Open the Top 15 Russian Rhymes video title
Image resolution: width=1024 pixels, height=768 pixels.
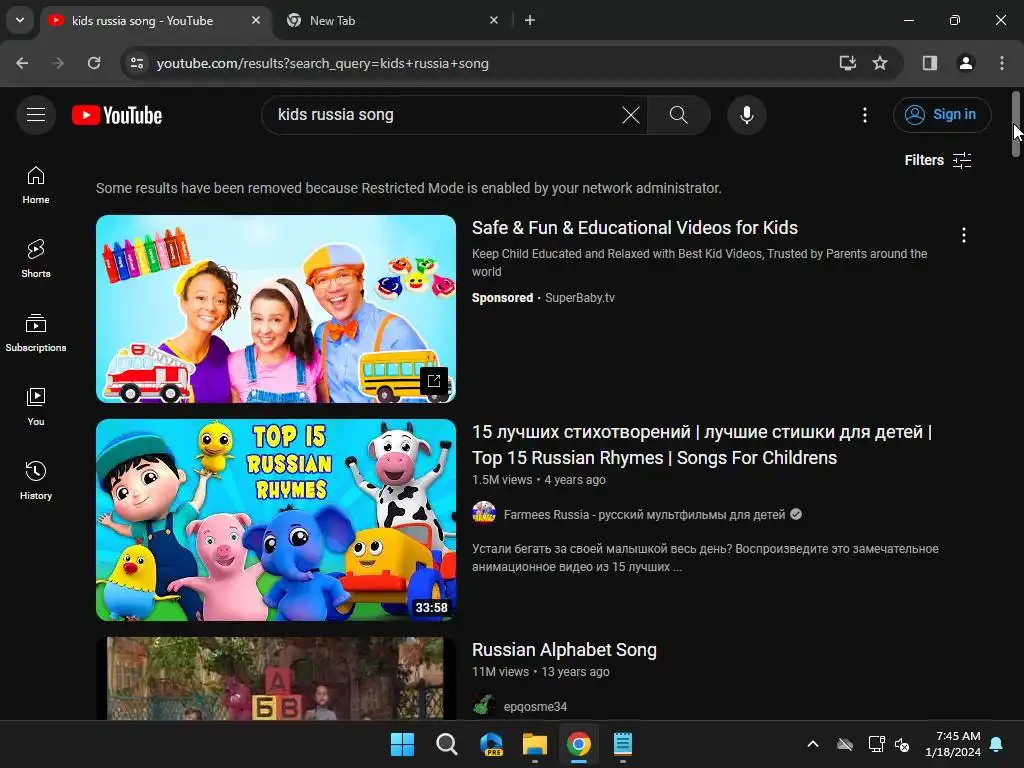click(x=701, y=445)
